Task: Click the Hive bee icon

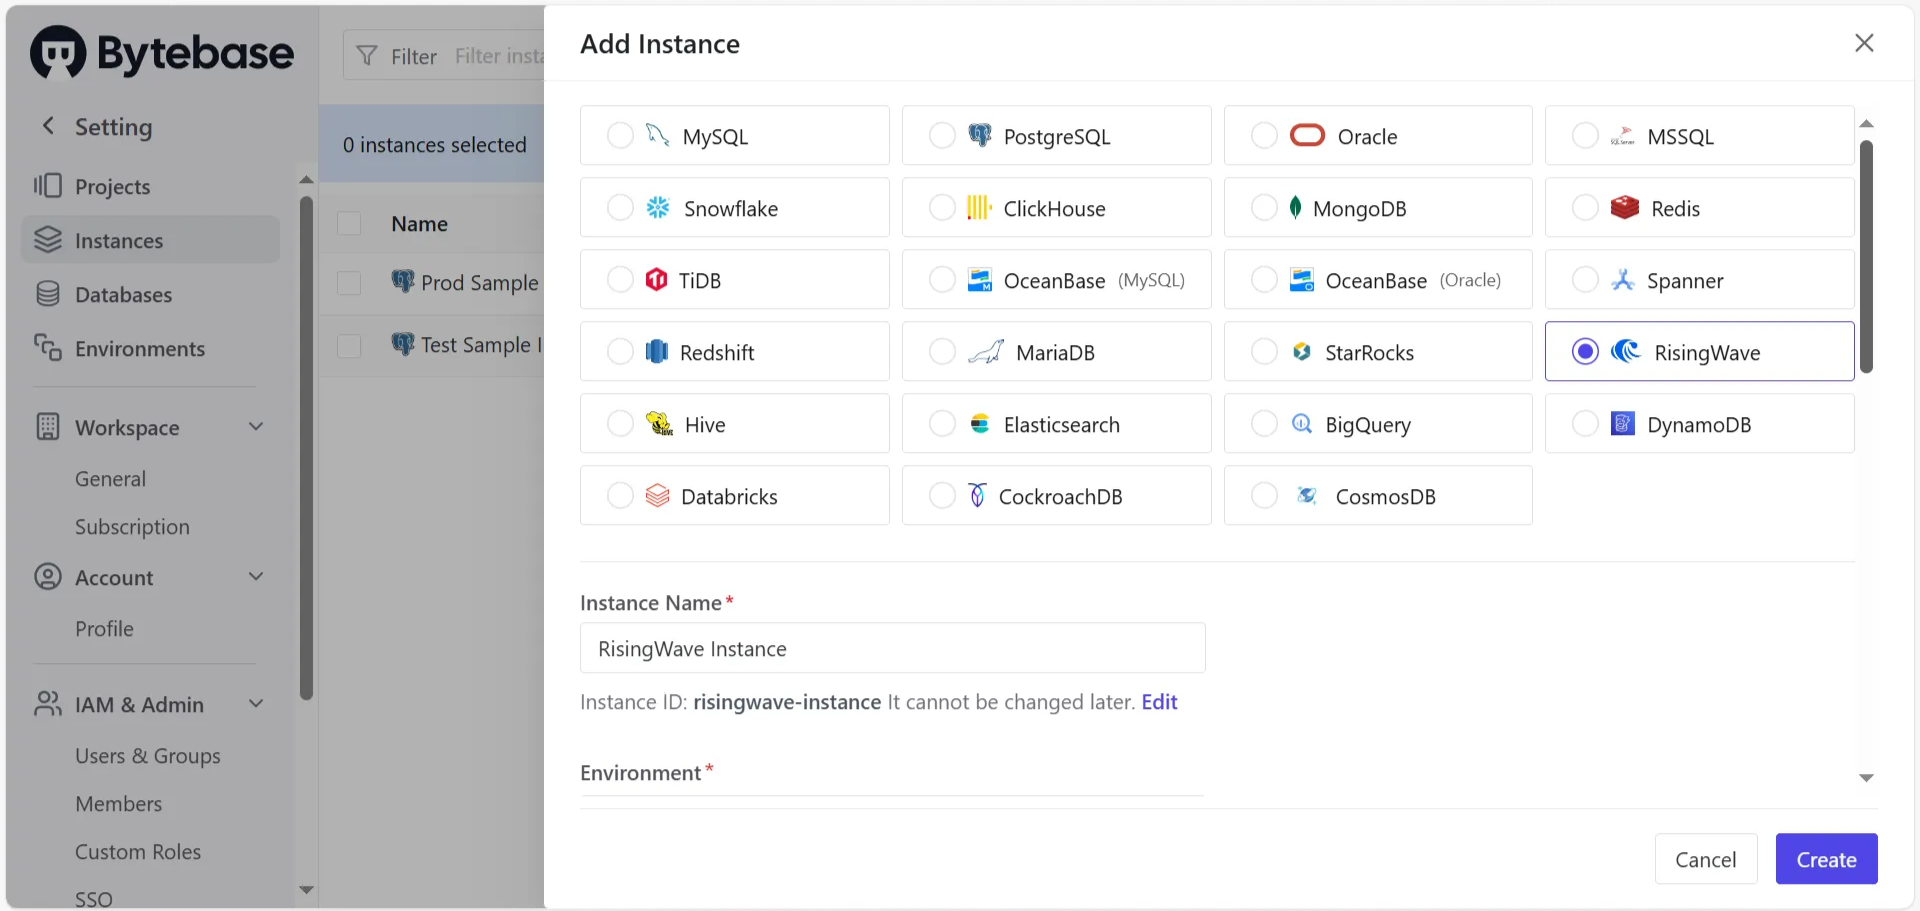Action: tap(659, 423)
